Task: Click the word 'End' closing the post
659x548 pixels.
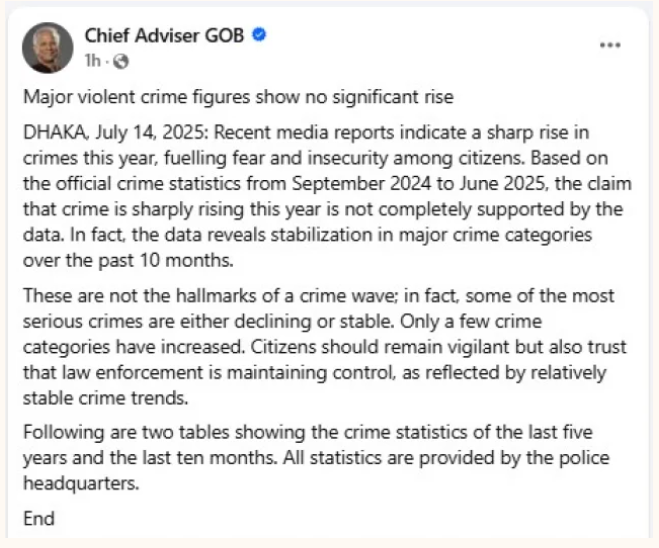Action: tap(38, 517)
